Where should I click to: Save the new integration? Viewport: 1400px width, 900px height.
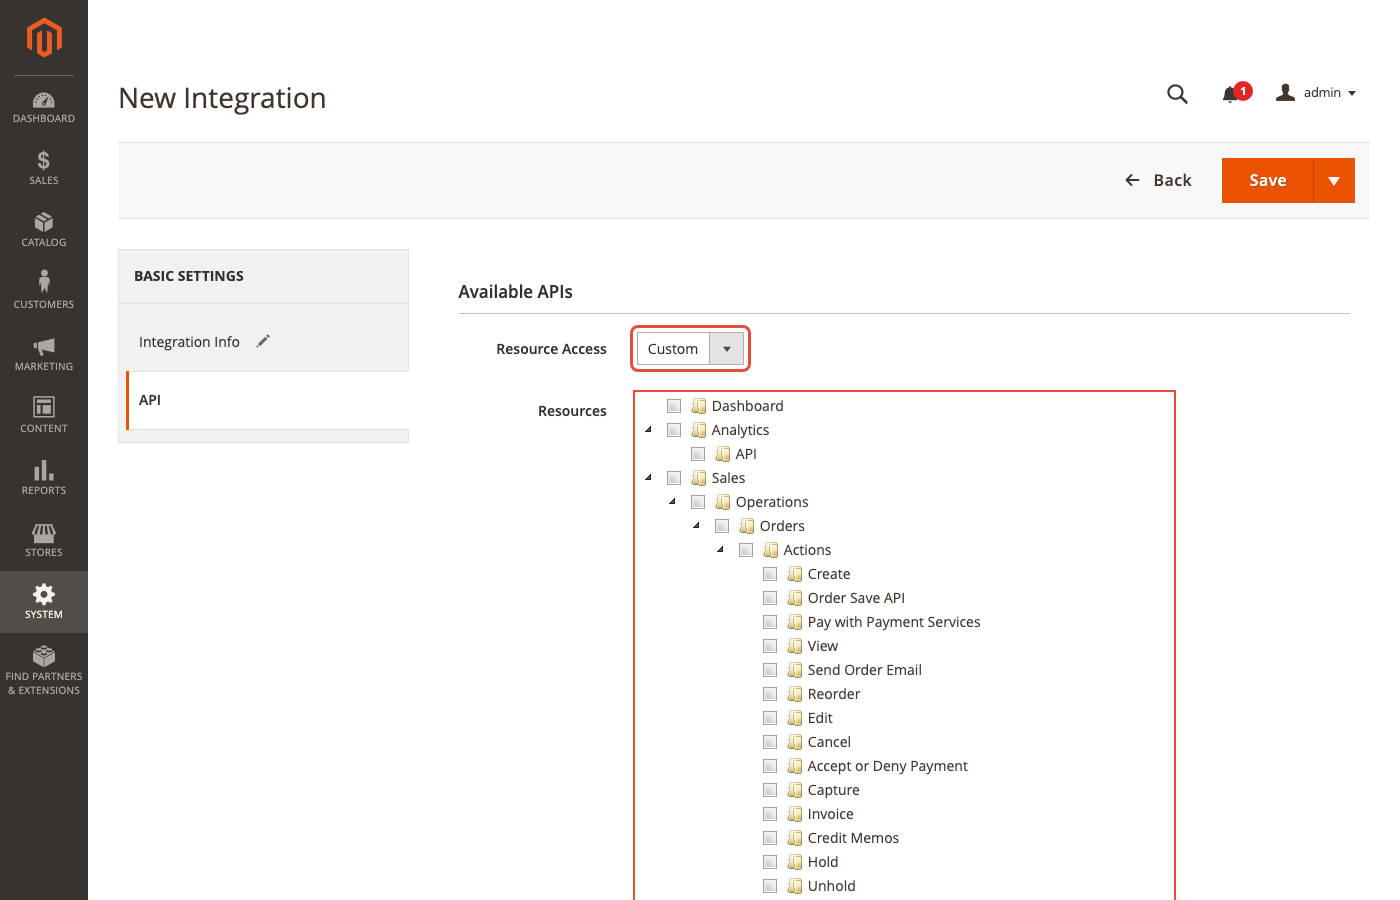coord(1267,180)
